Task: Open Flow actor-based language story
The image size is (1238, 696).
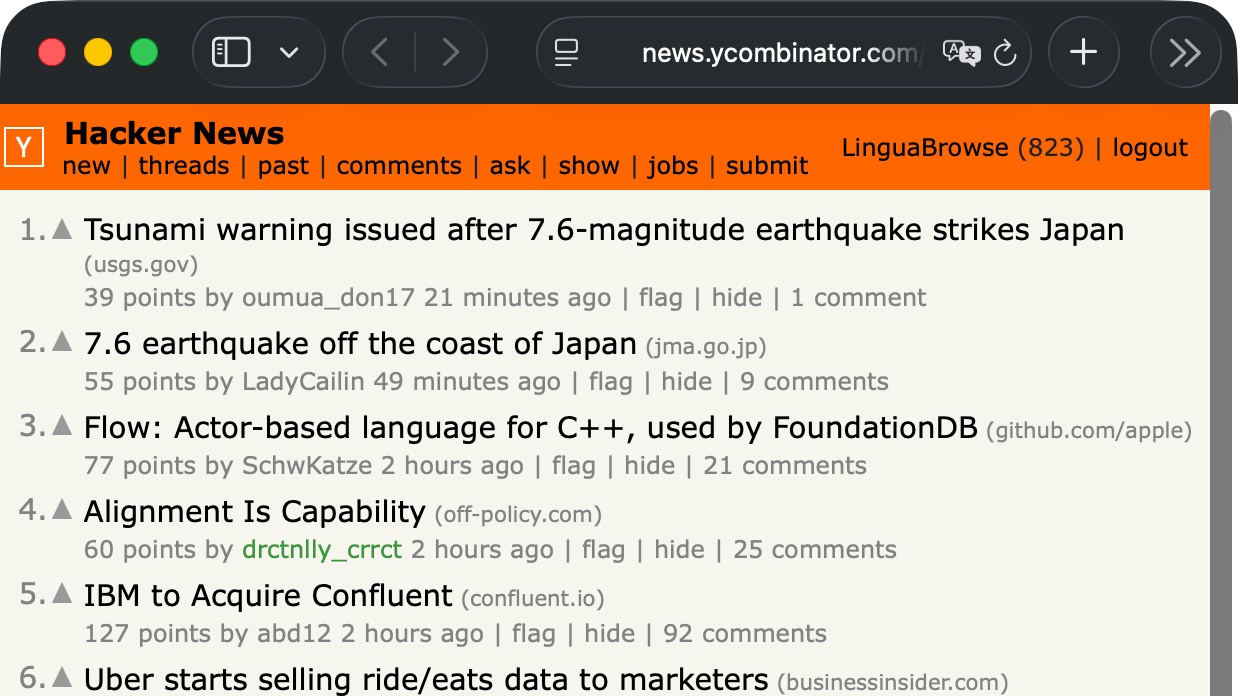Action: (x=530, y=428)
